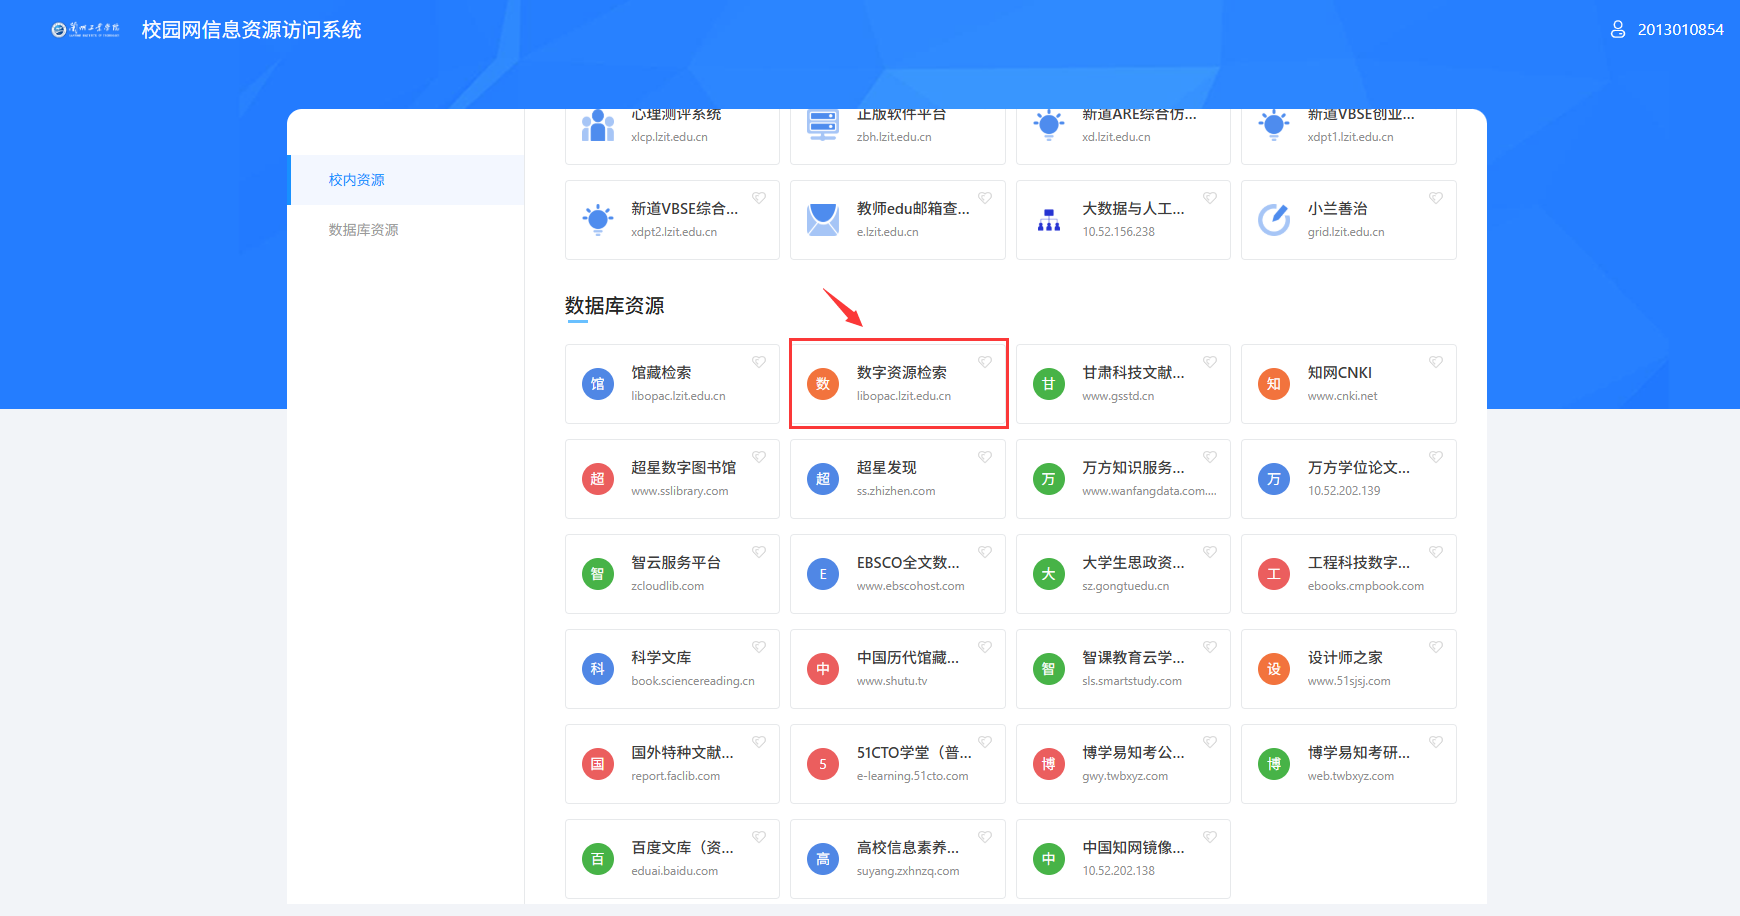
Task: Click the blue 馆藏检索 circle icon
Action: (x=598, y=384)
